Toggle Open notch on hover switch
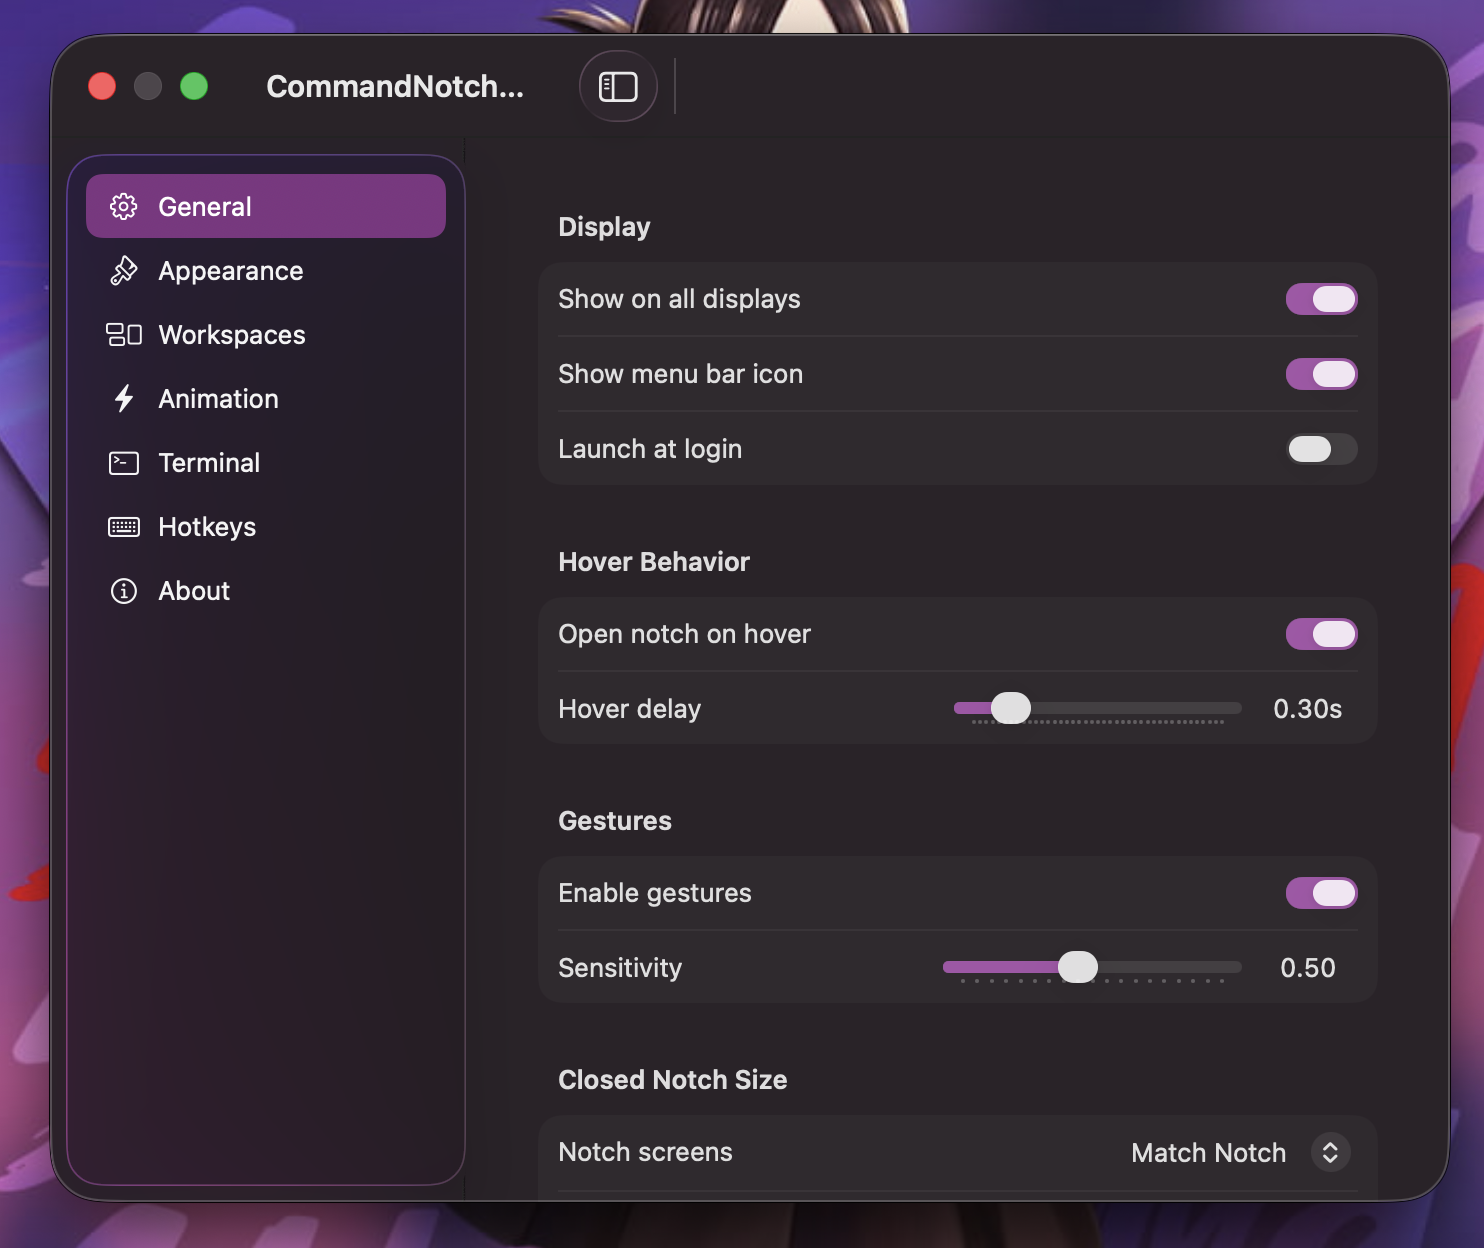This screenshot has width=1484, height=1248. click(1321, 634)
